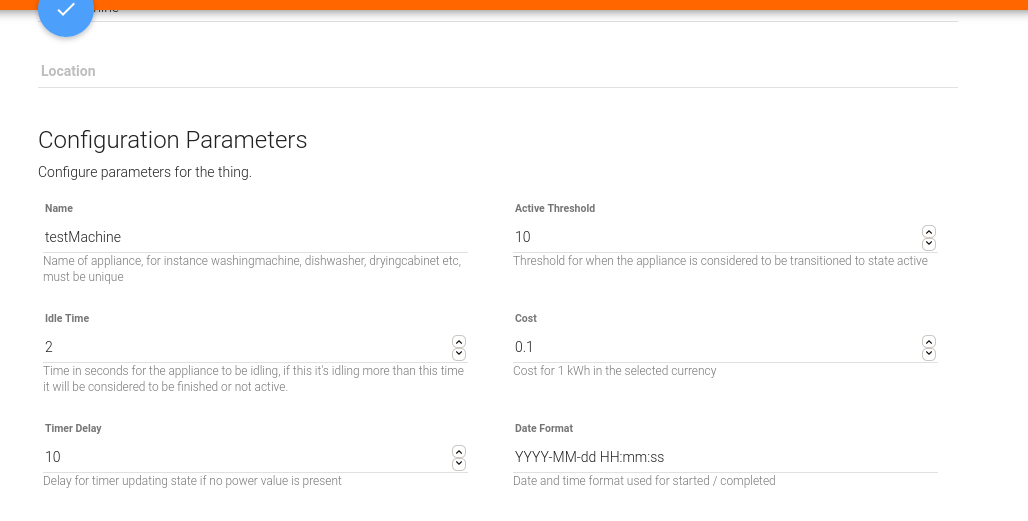Increment the Idle Time value

(x=458, y=341)
